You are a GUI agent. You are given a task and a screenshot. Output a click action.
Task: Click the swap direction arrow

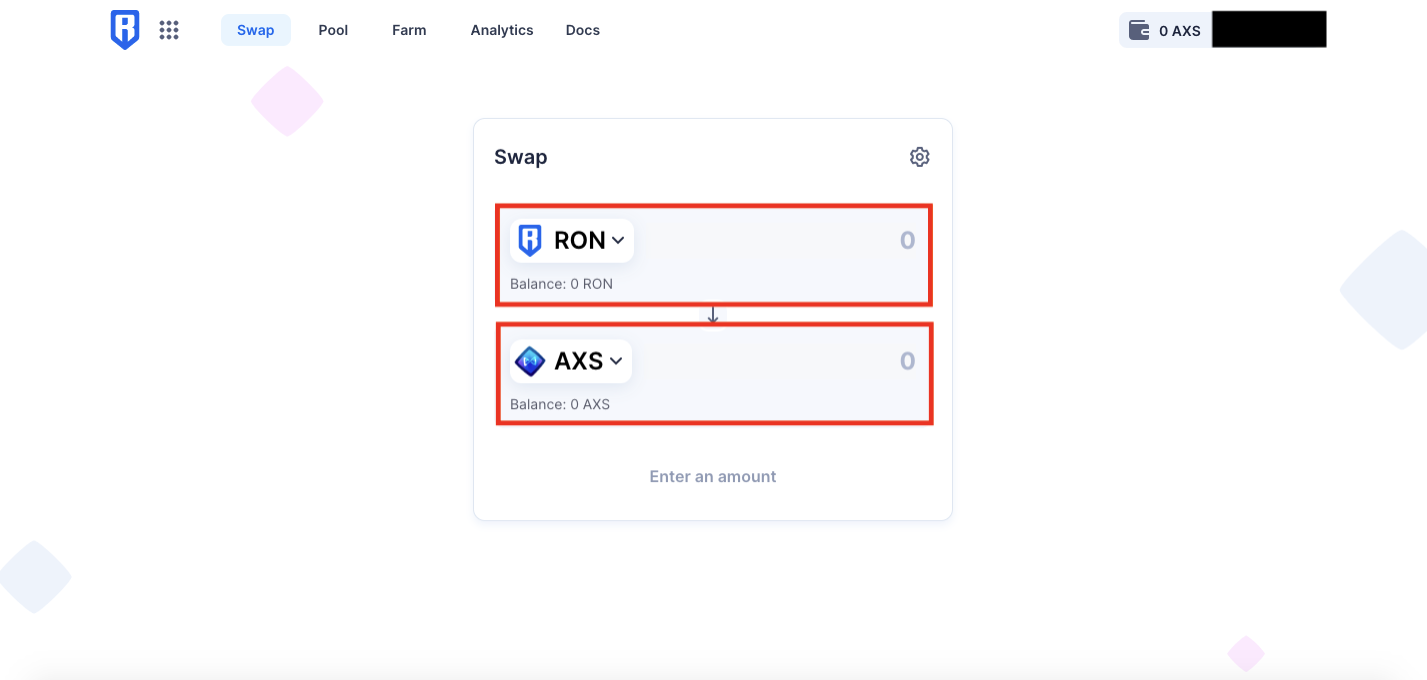(x=713, y=316)
